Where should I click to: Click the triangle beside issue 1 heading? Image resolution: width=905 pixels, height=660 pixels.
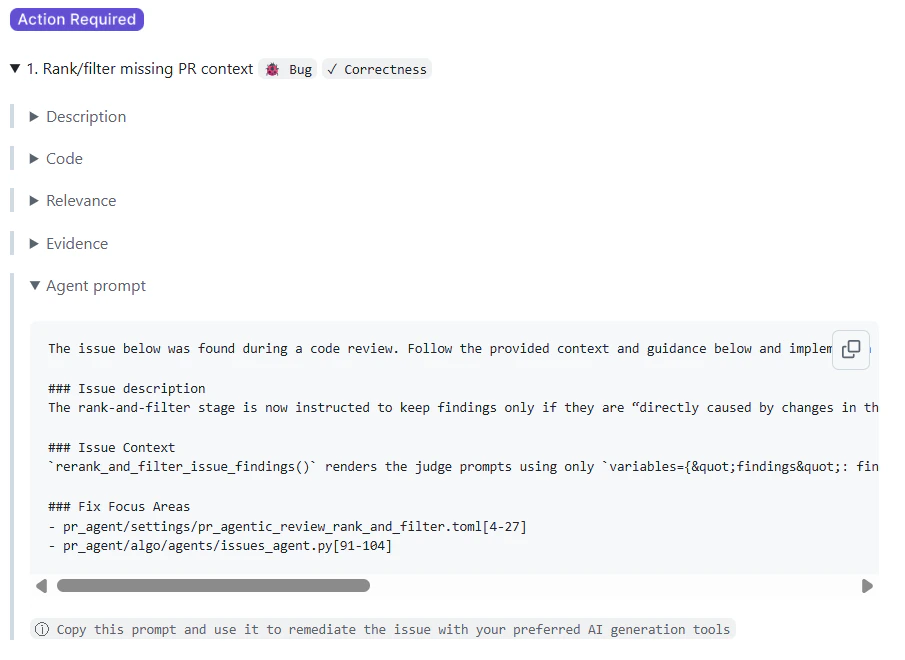tap(14, 69)
